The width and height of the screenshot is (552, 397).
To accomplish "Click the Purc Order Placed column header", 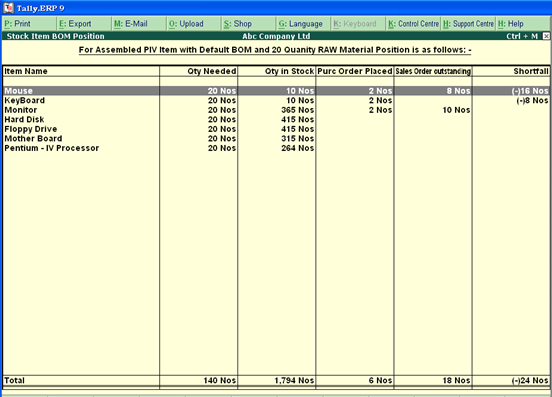I will click(355, 71).
